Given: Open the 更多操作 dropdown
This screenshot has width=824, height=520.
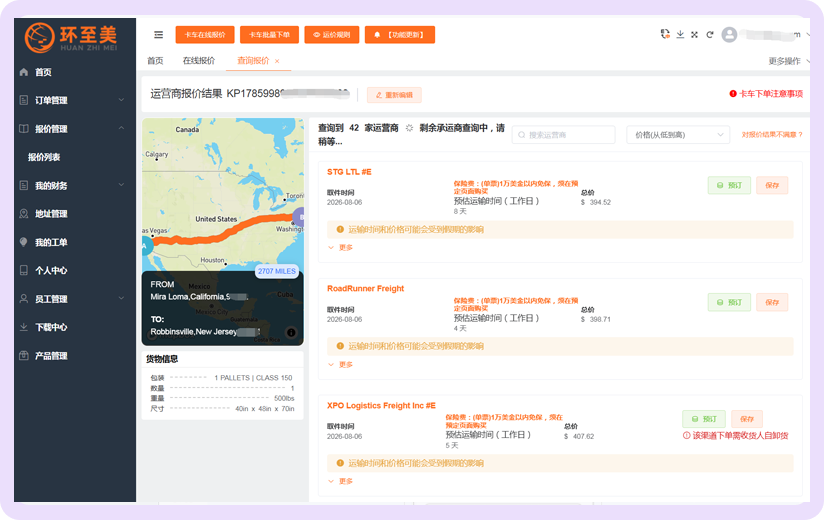Looking at the screenshot, I should pos(787,61).
